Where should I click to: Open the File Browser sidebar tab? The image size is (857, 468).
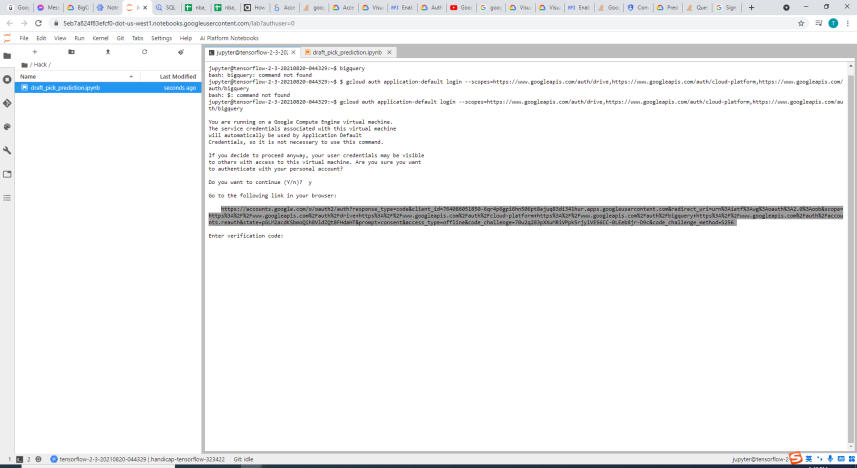[x=7, y=56]
